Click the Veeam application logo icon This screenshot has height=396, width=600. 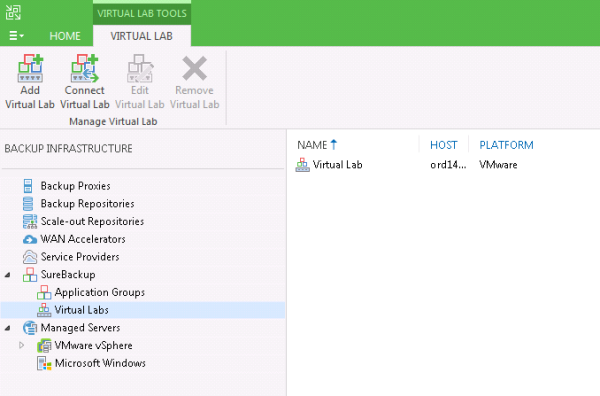(x=13, y=12)
